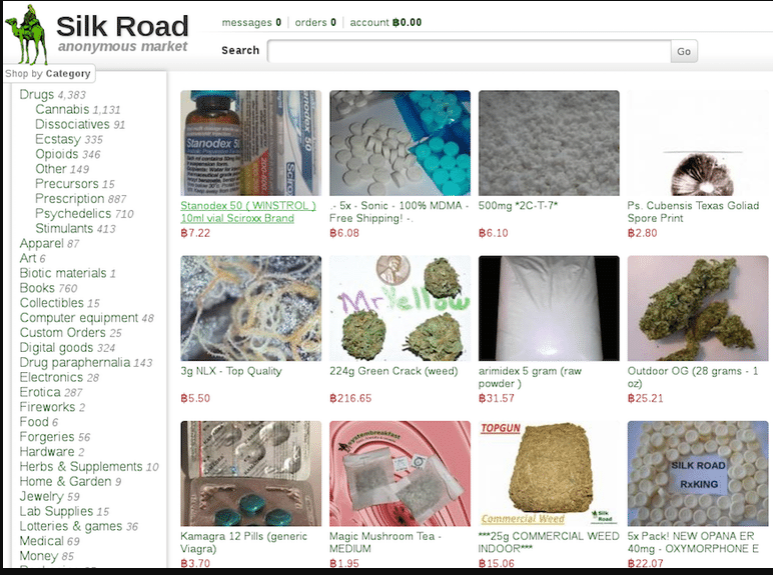The image size is (773, 575).
Task: Select the Cannabis subcategory
Action: click(x=62, y=109)
